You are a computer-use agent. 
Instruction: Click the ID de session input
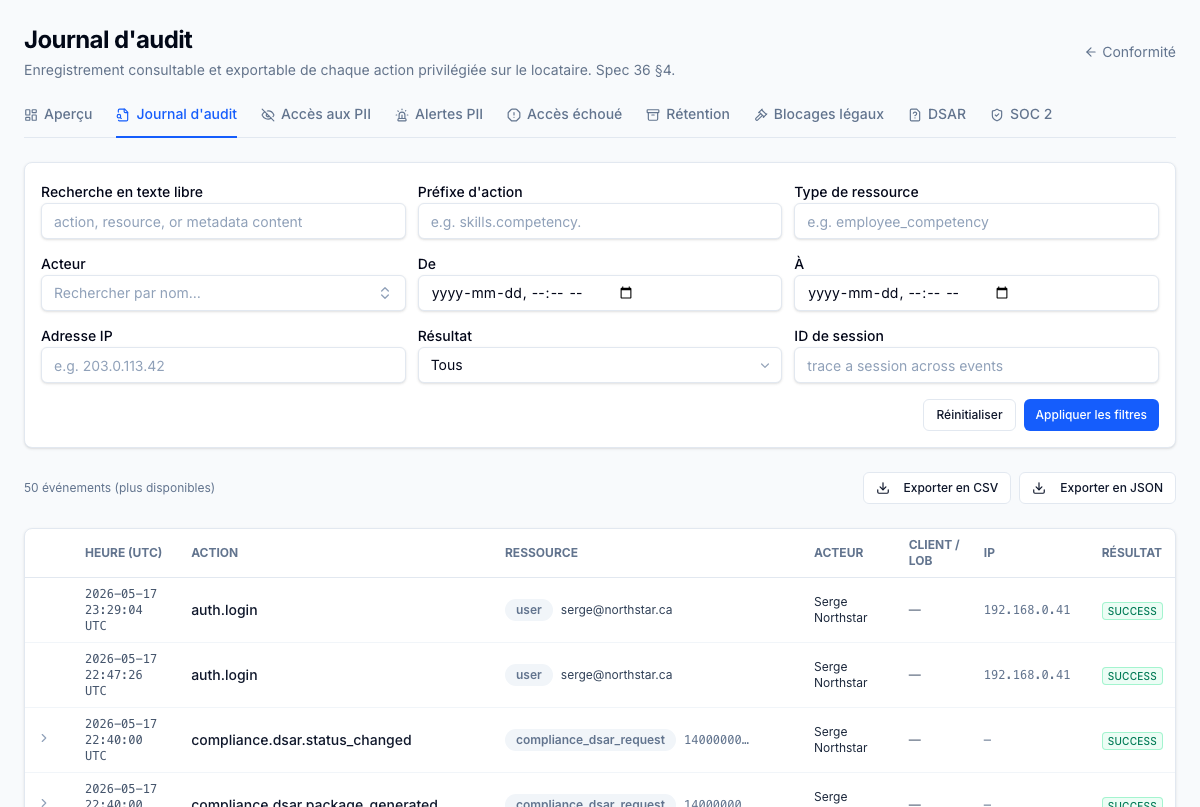(x=976, y=366)
